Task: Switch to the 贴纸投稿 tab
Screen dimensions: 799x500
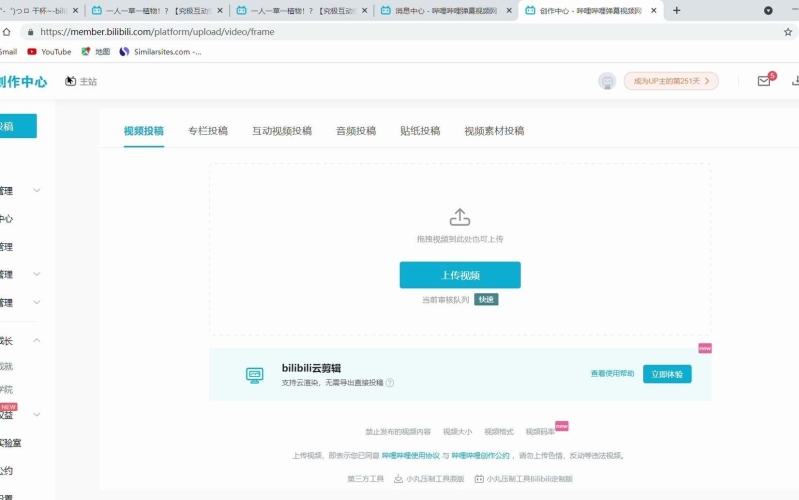Action: point(420,131)
